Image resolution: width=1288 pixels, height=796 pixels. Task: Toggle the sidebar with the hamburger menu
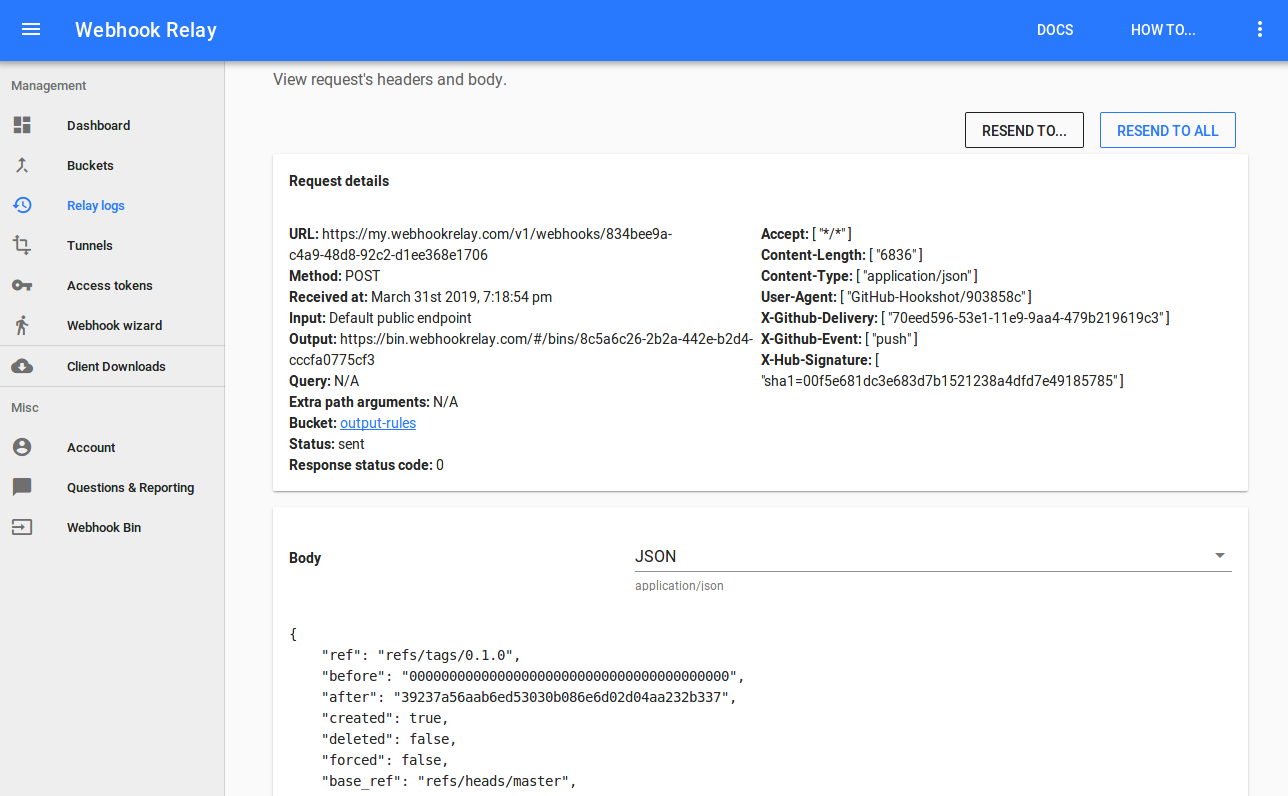click(x=31, y=29)
